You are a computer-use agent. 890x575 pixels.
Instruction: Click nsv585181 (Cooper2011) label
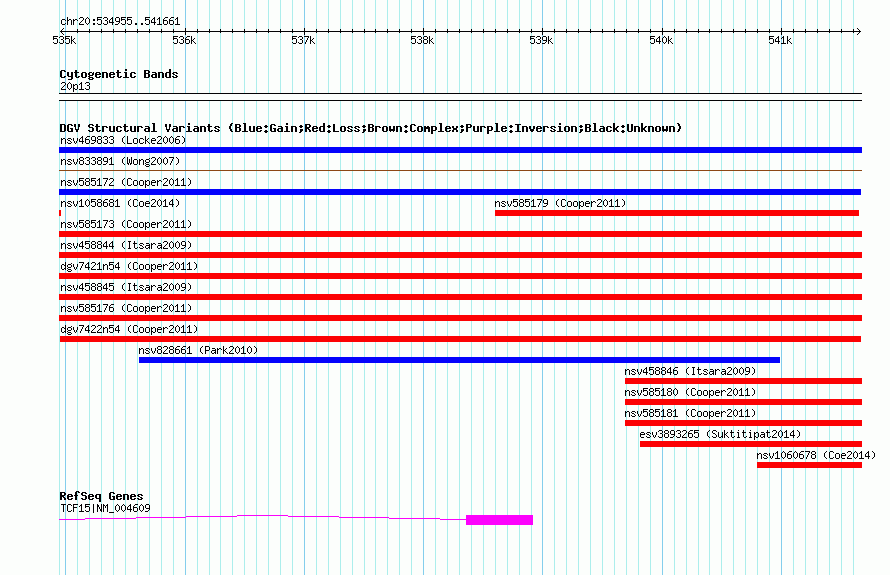[x=690, y=413]
